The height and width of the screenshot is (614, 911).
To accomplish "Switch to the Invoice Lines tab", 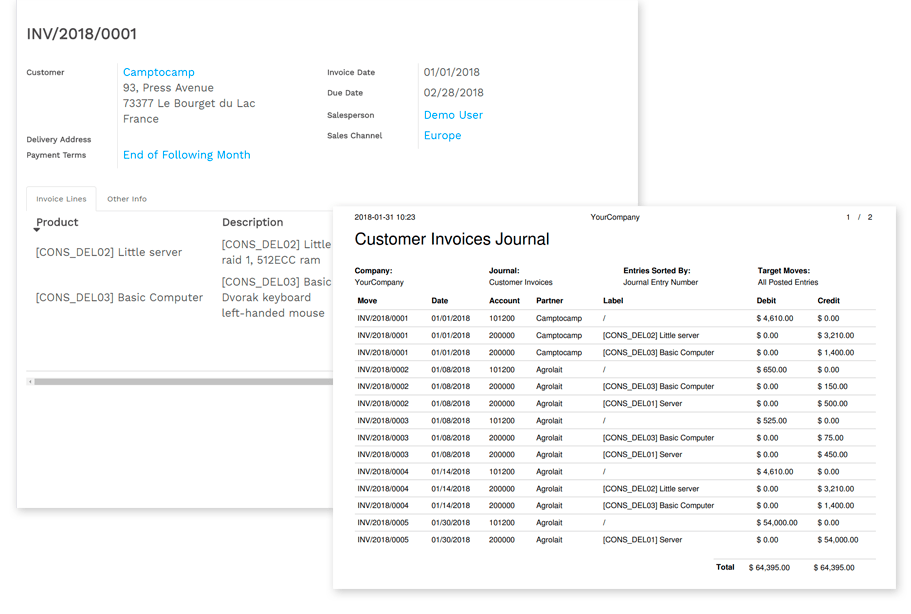I will point(61,199).
